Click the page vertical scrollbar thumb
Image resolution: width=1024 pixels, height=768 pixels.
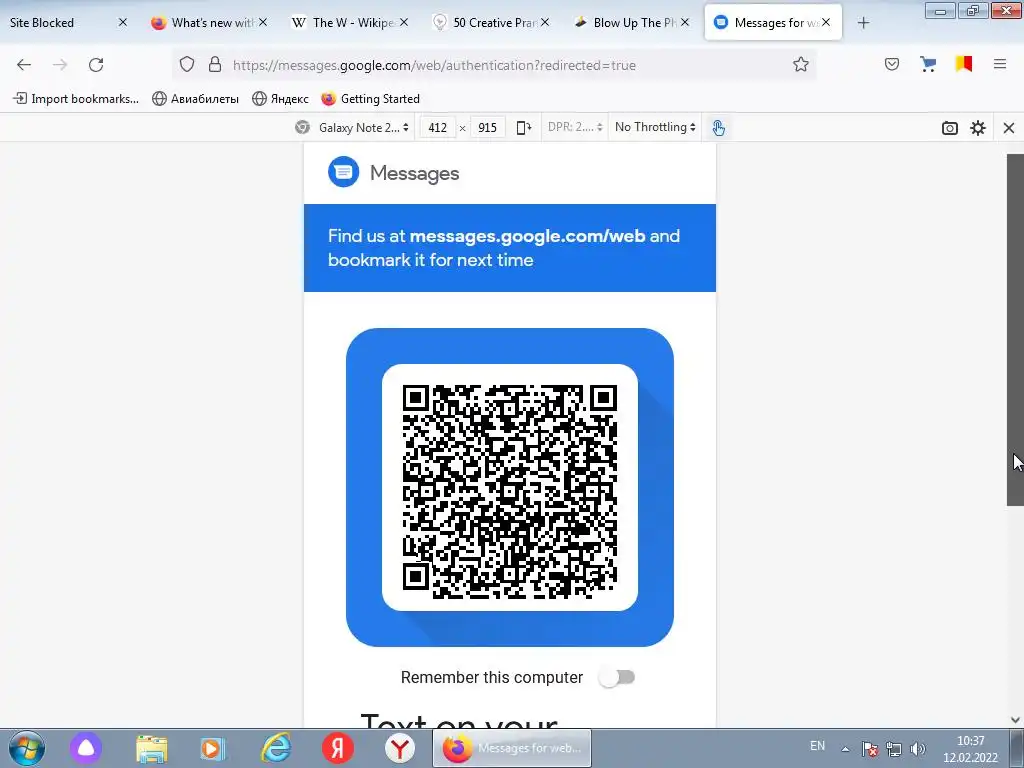coord(1015,330)
